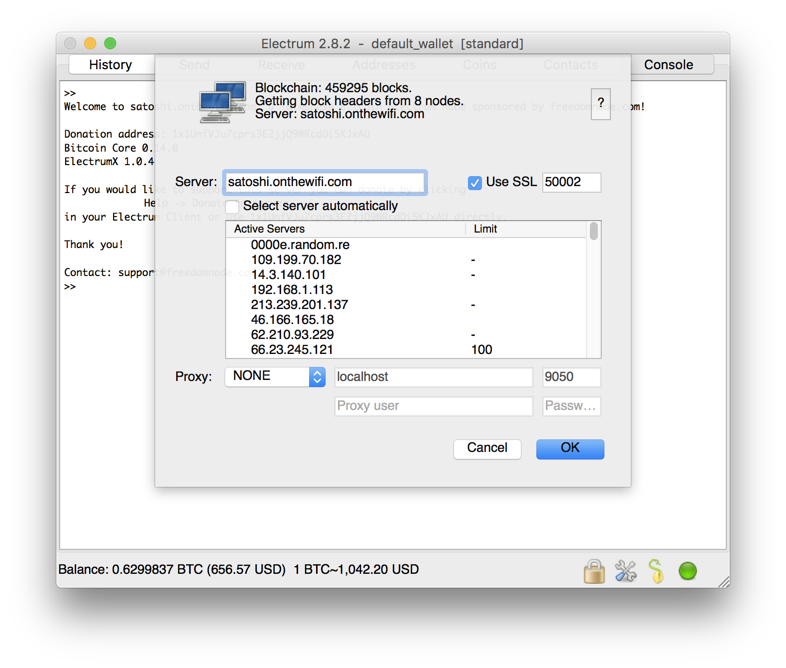Click the Cancel button

click(x=487, y=449)
